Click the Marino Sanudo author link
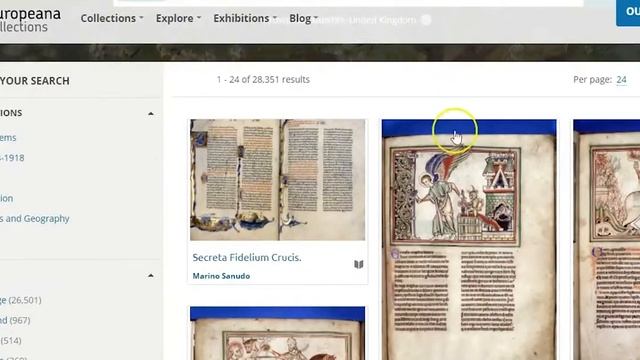This screenshot has height=360, width=640. tap(221, 276)
